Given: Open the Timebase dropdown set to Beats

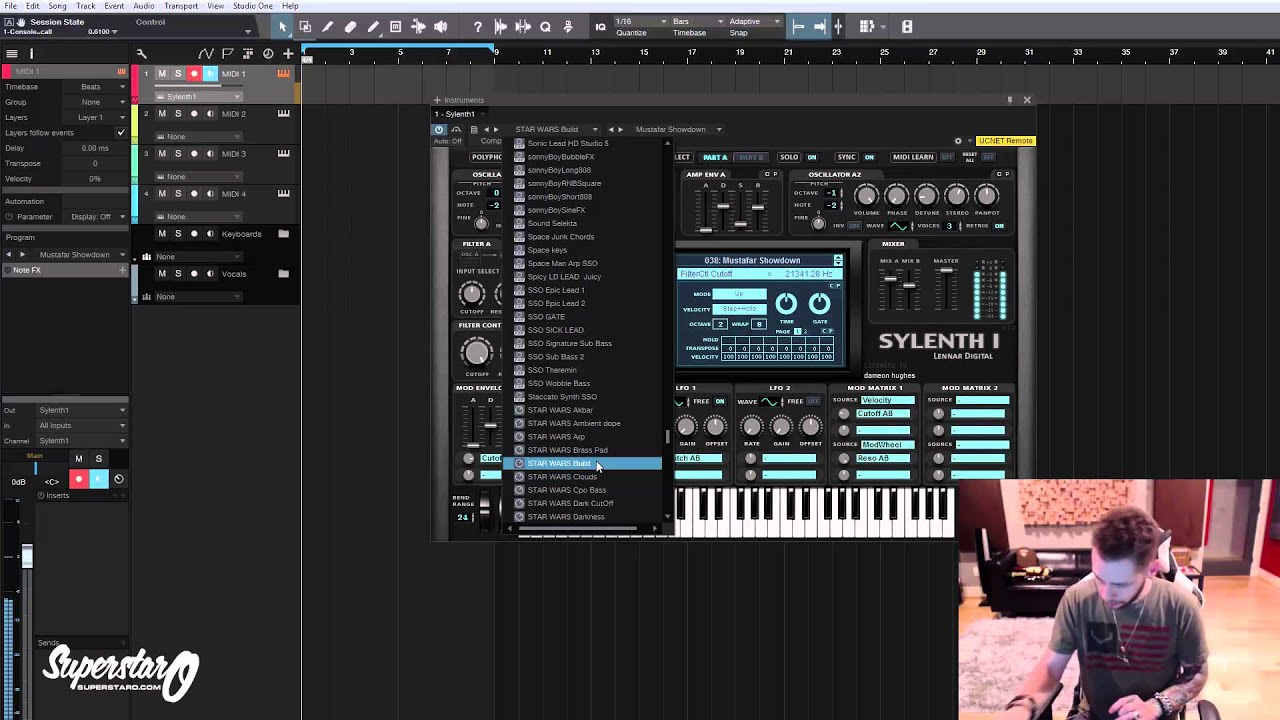Looking at the screenshot, I should (x=95, y=87).
